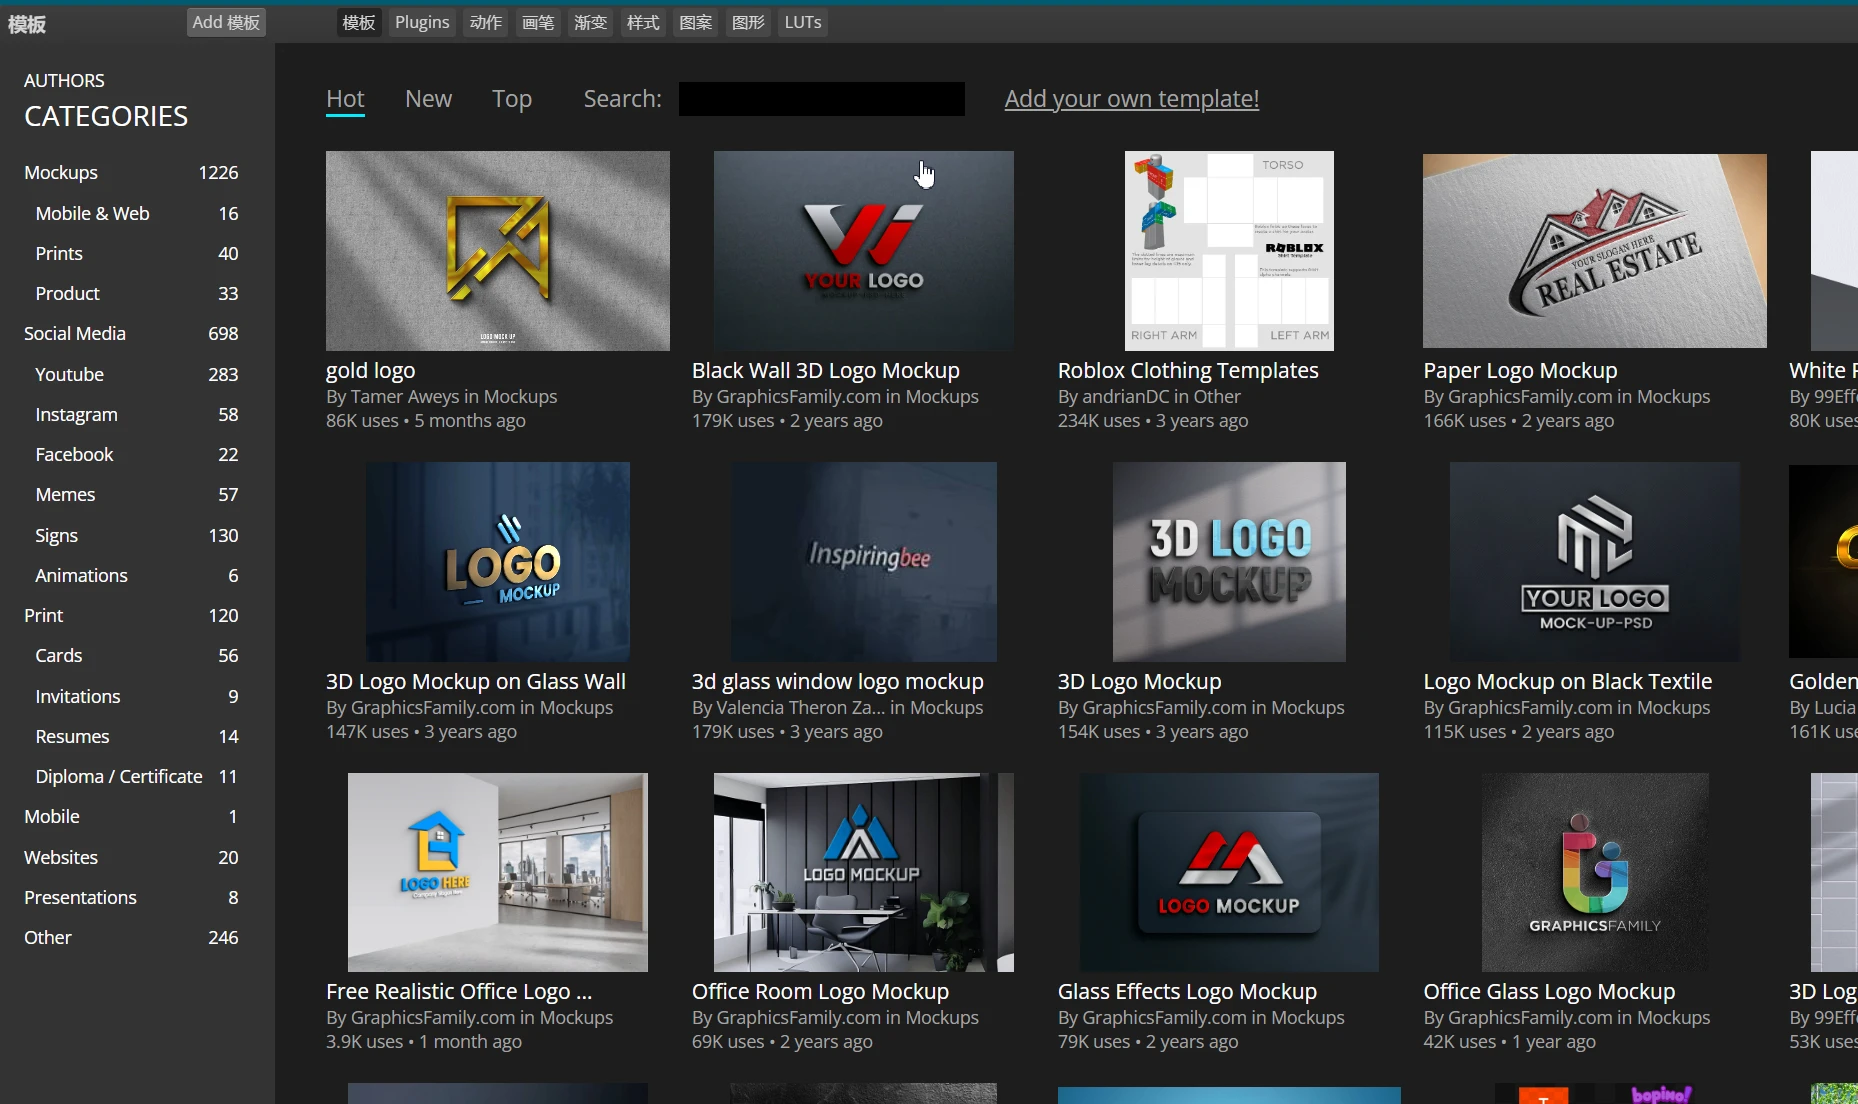This screenshot has height=1104, width=1858.
Task: Select the Hot sorting tab
Action: [345, 99]
